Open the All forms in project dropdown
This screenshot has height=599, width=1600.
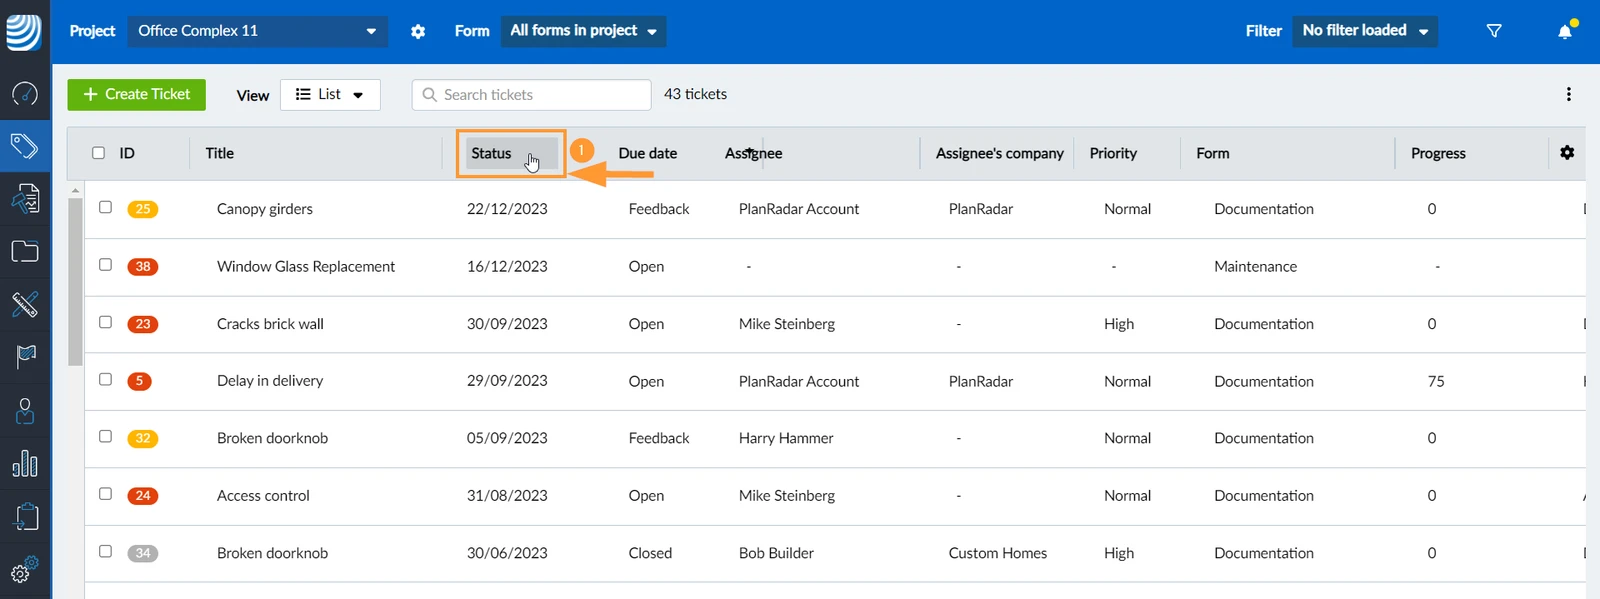(583, 31)
